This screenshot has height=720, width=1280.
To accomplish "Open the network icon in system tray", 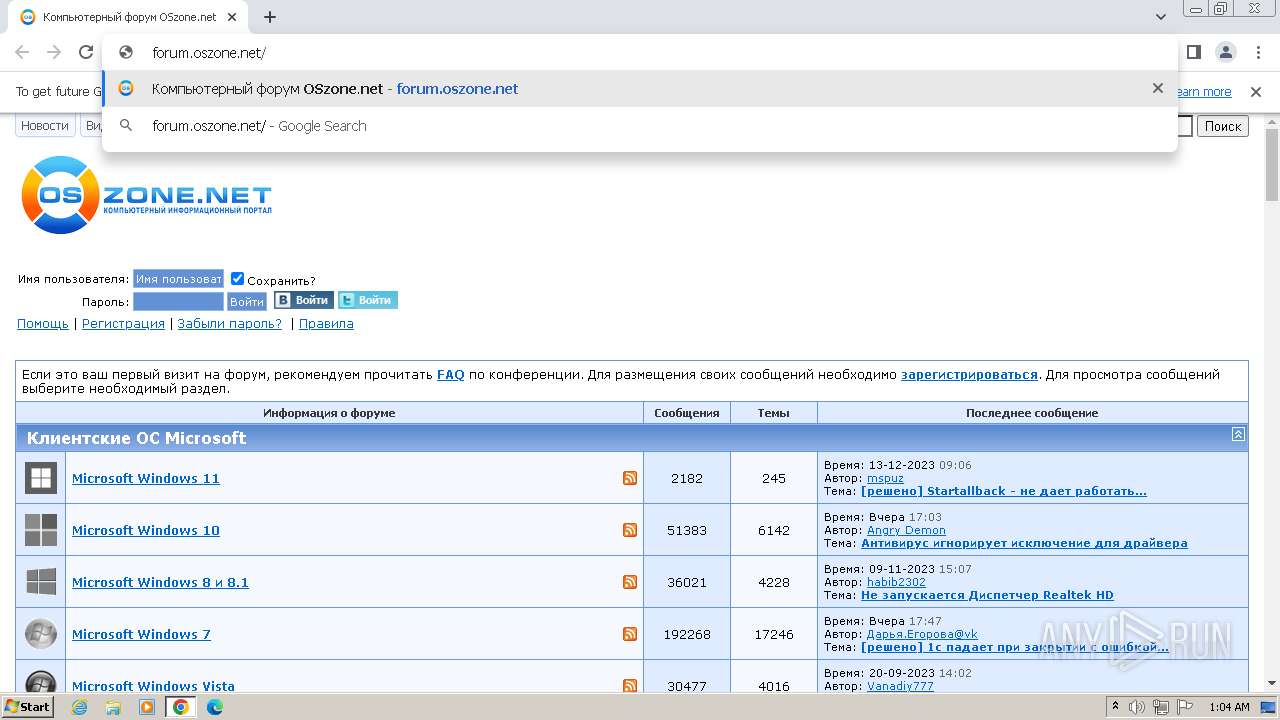I will pyautogui.click(x=1161, y=707).
